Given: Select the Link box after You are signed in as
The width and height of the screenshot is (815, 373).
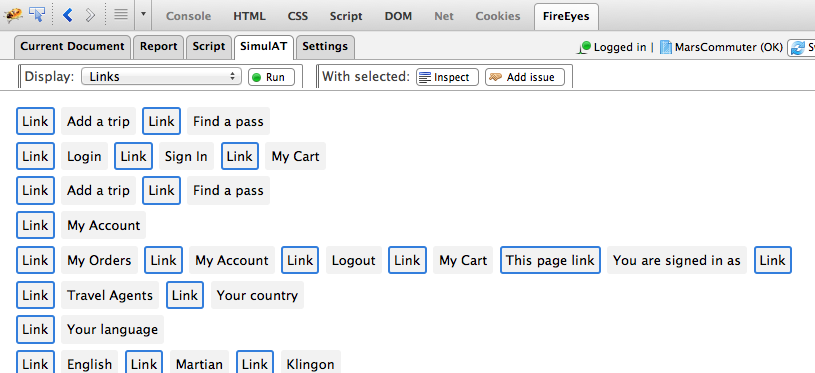Looking at the screenshot, I should tap(772, 260).
